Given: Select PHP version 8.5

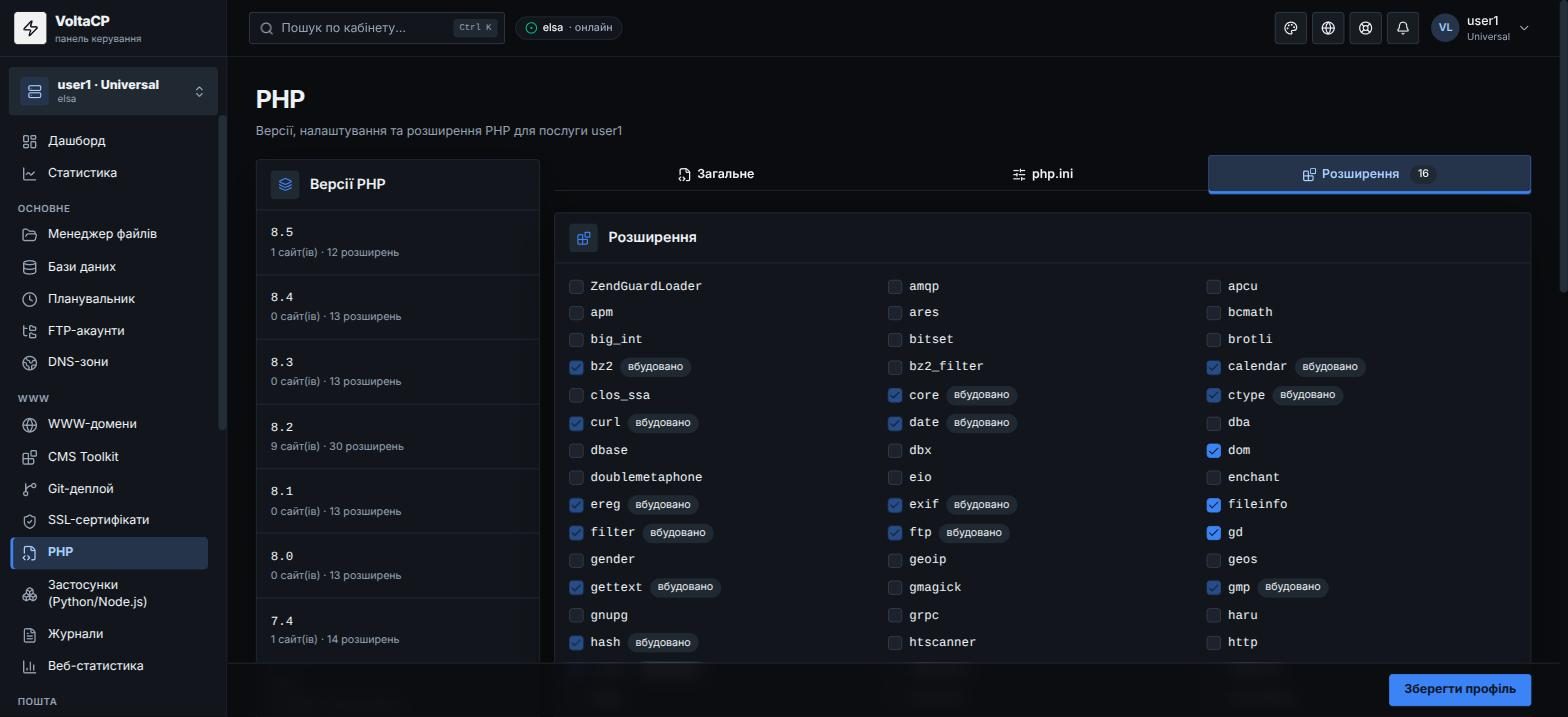Looking at the screenshot, I should [398, 242].
